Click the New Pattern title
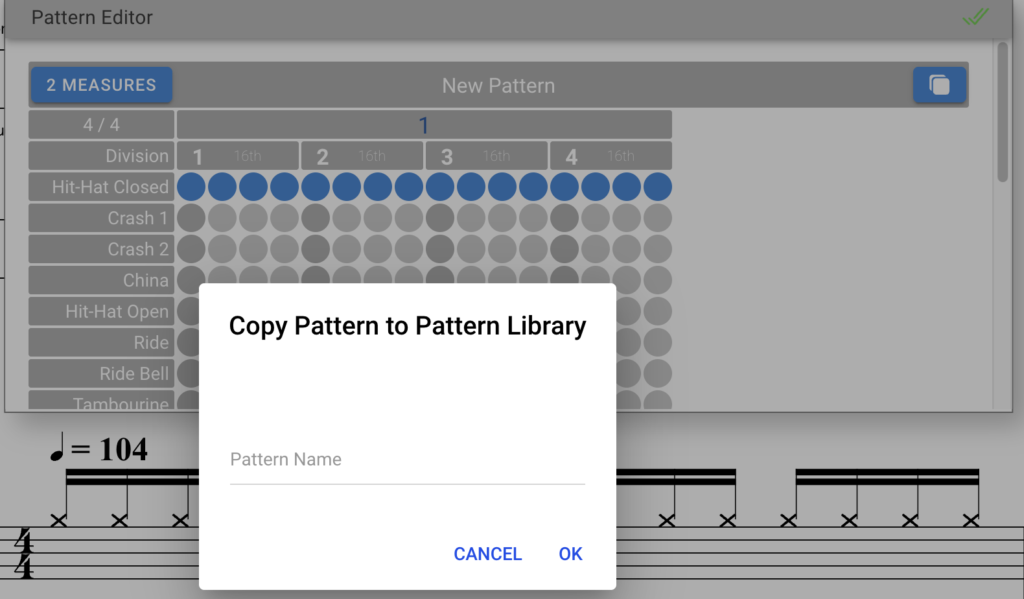 [498, 86]
